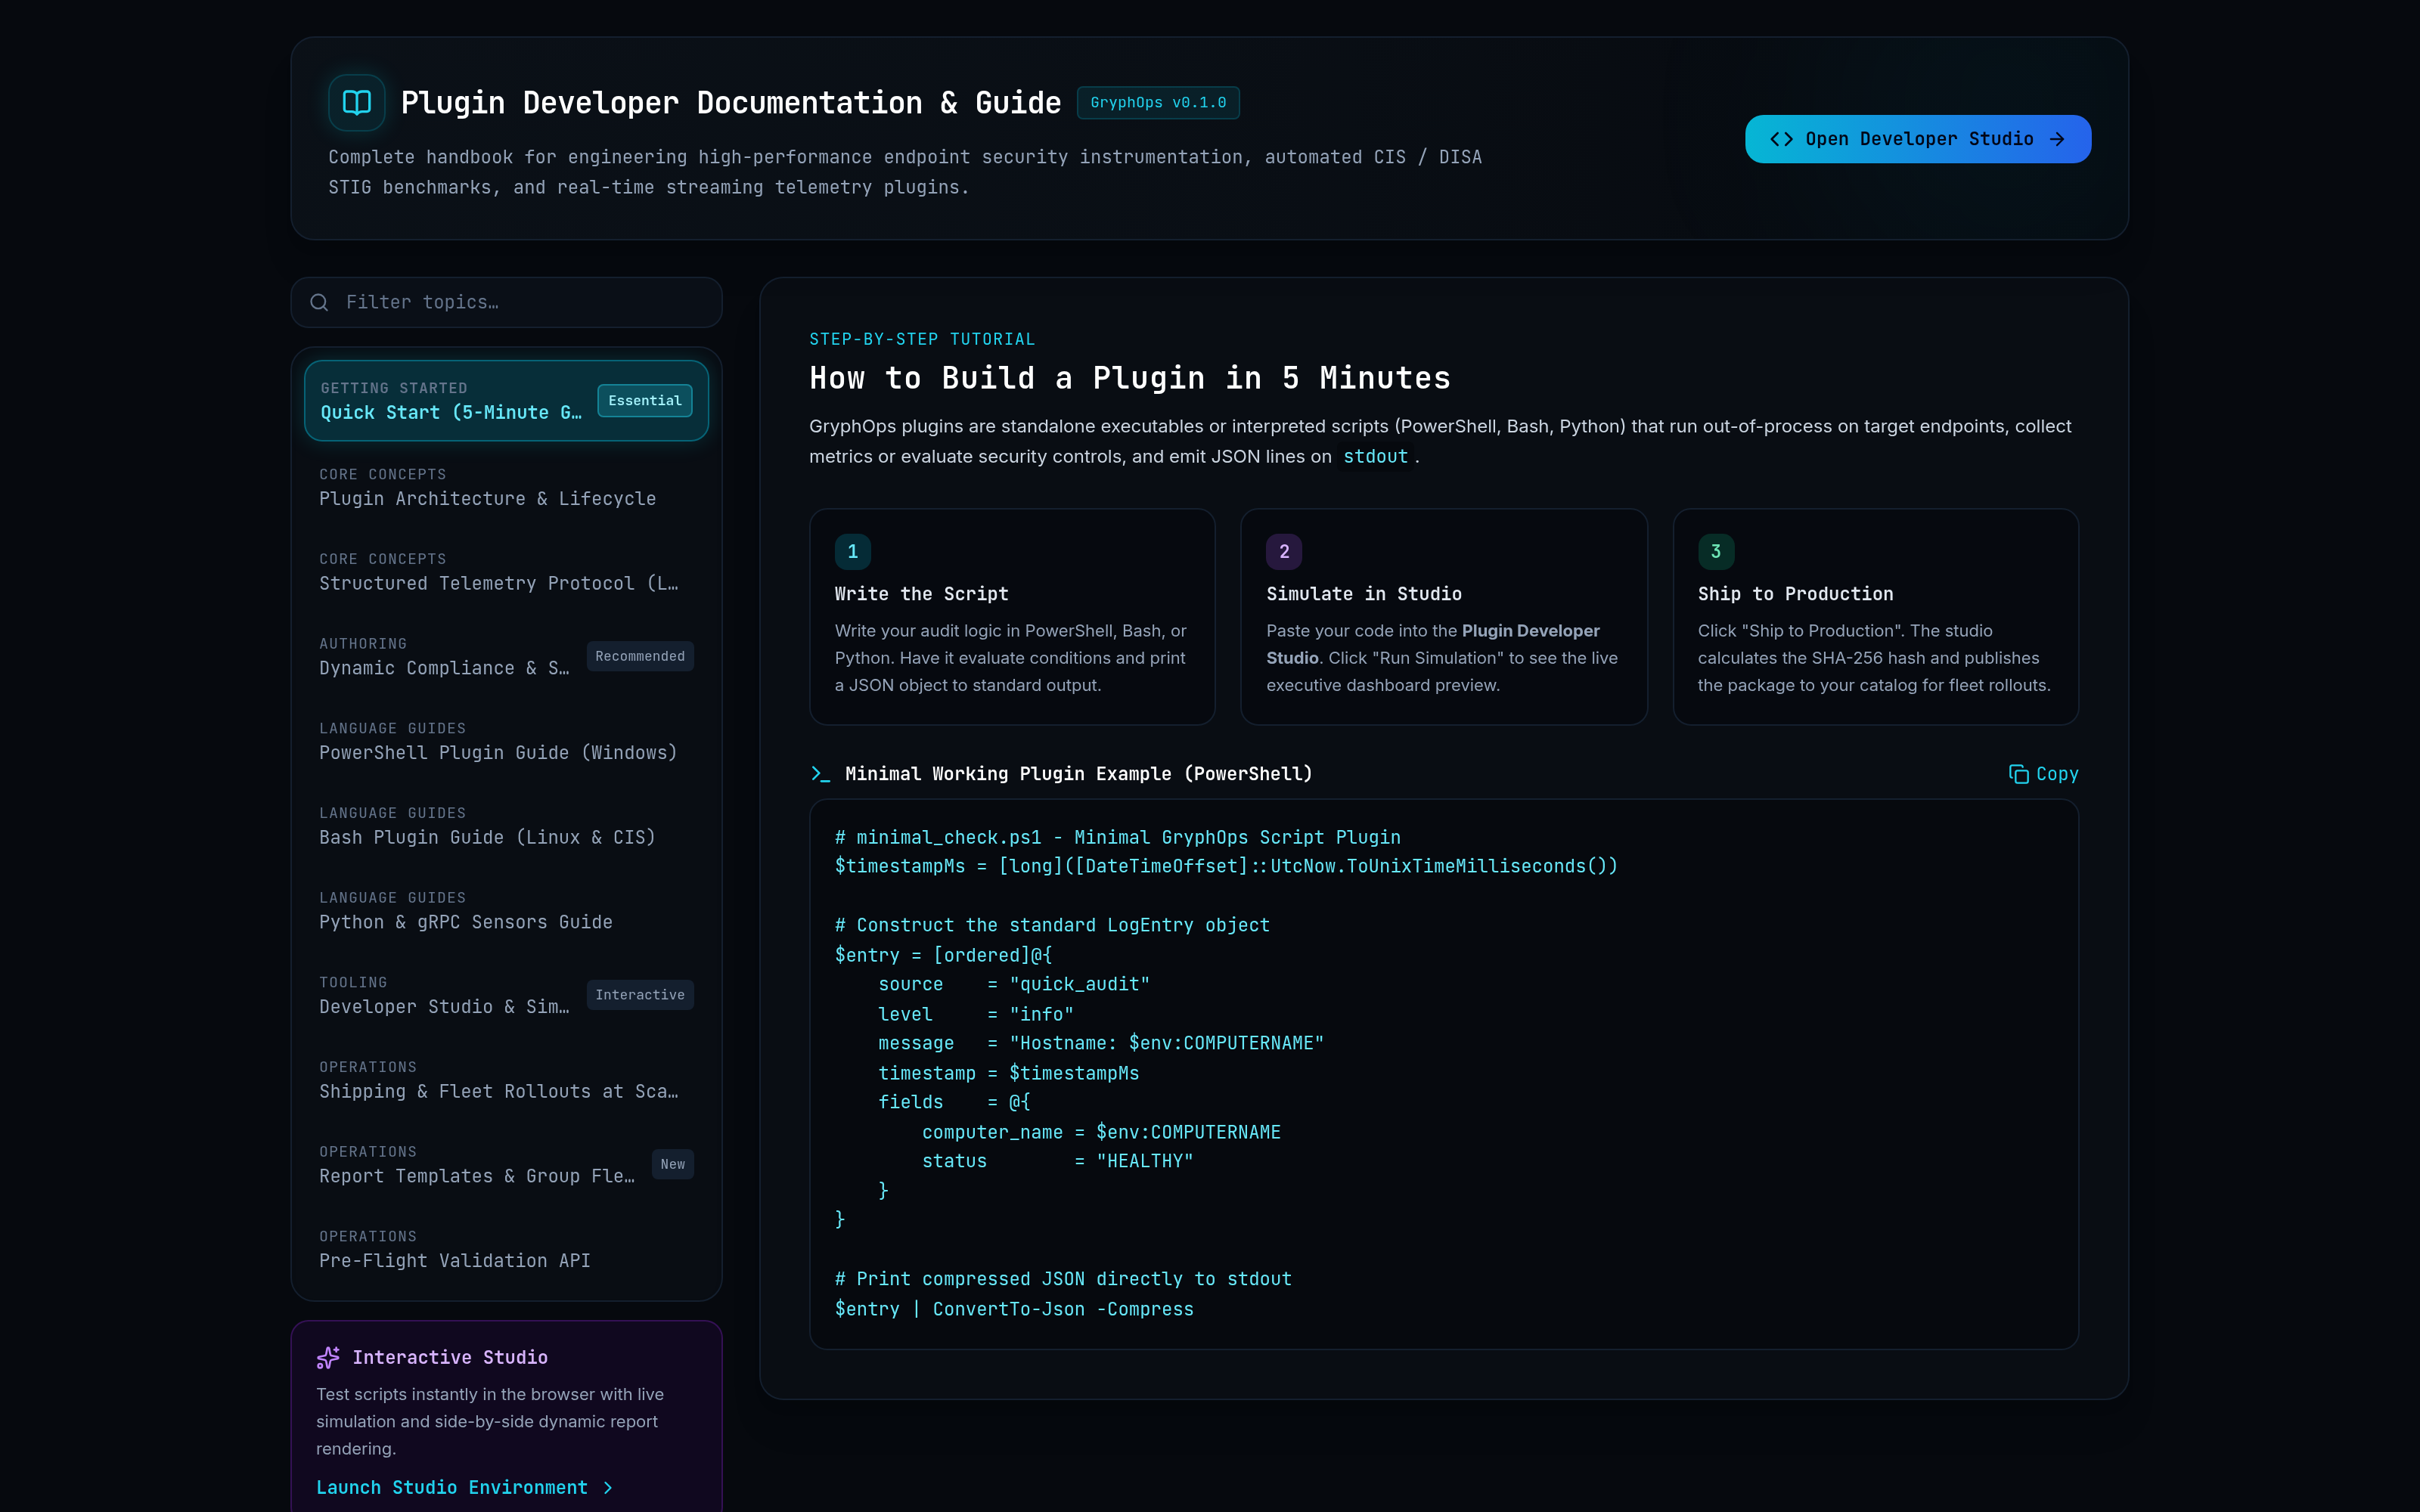Open Python & gRPC Sensors Guide

tap(506, 911)
